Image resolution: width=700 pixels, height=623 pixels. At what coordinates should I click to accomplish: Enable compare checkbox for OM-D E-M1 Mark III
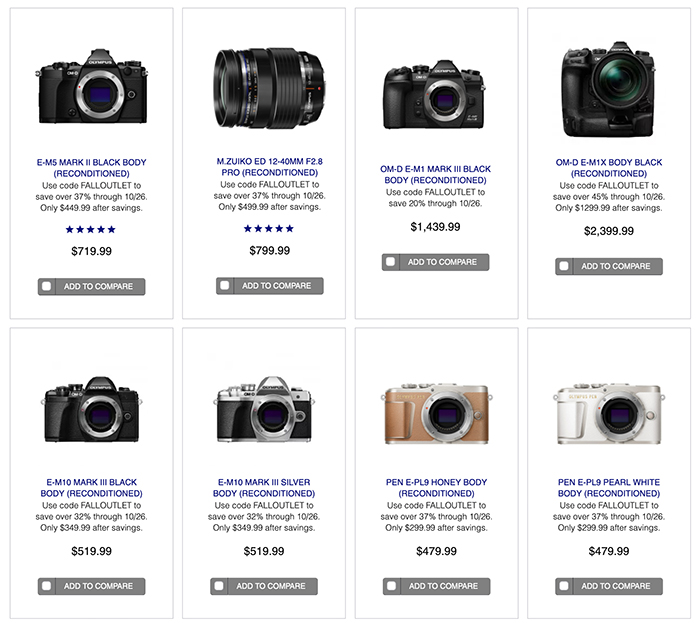(x=392, y=262)
